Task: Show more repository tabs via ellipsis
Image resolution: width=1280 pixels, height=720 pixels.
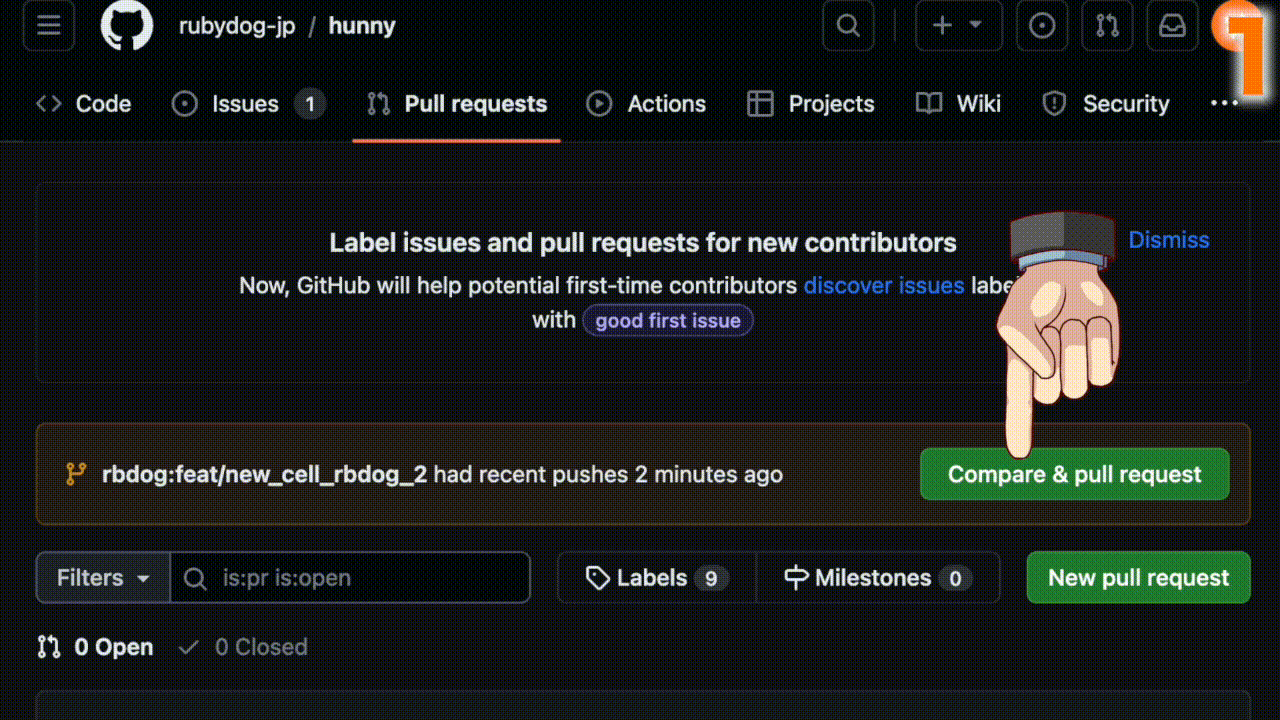Action: coord(1224,103)
